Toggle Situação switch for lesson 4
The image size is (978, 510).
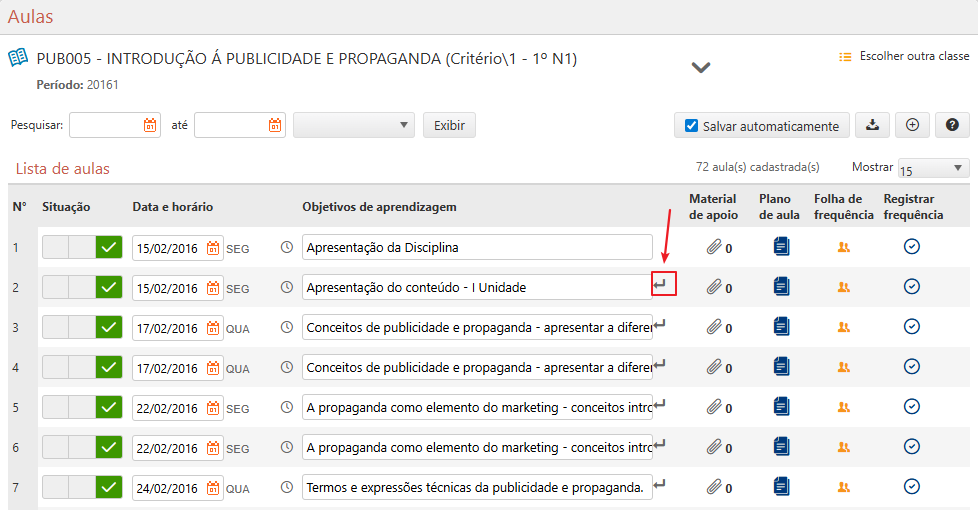point(82,367)
